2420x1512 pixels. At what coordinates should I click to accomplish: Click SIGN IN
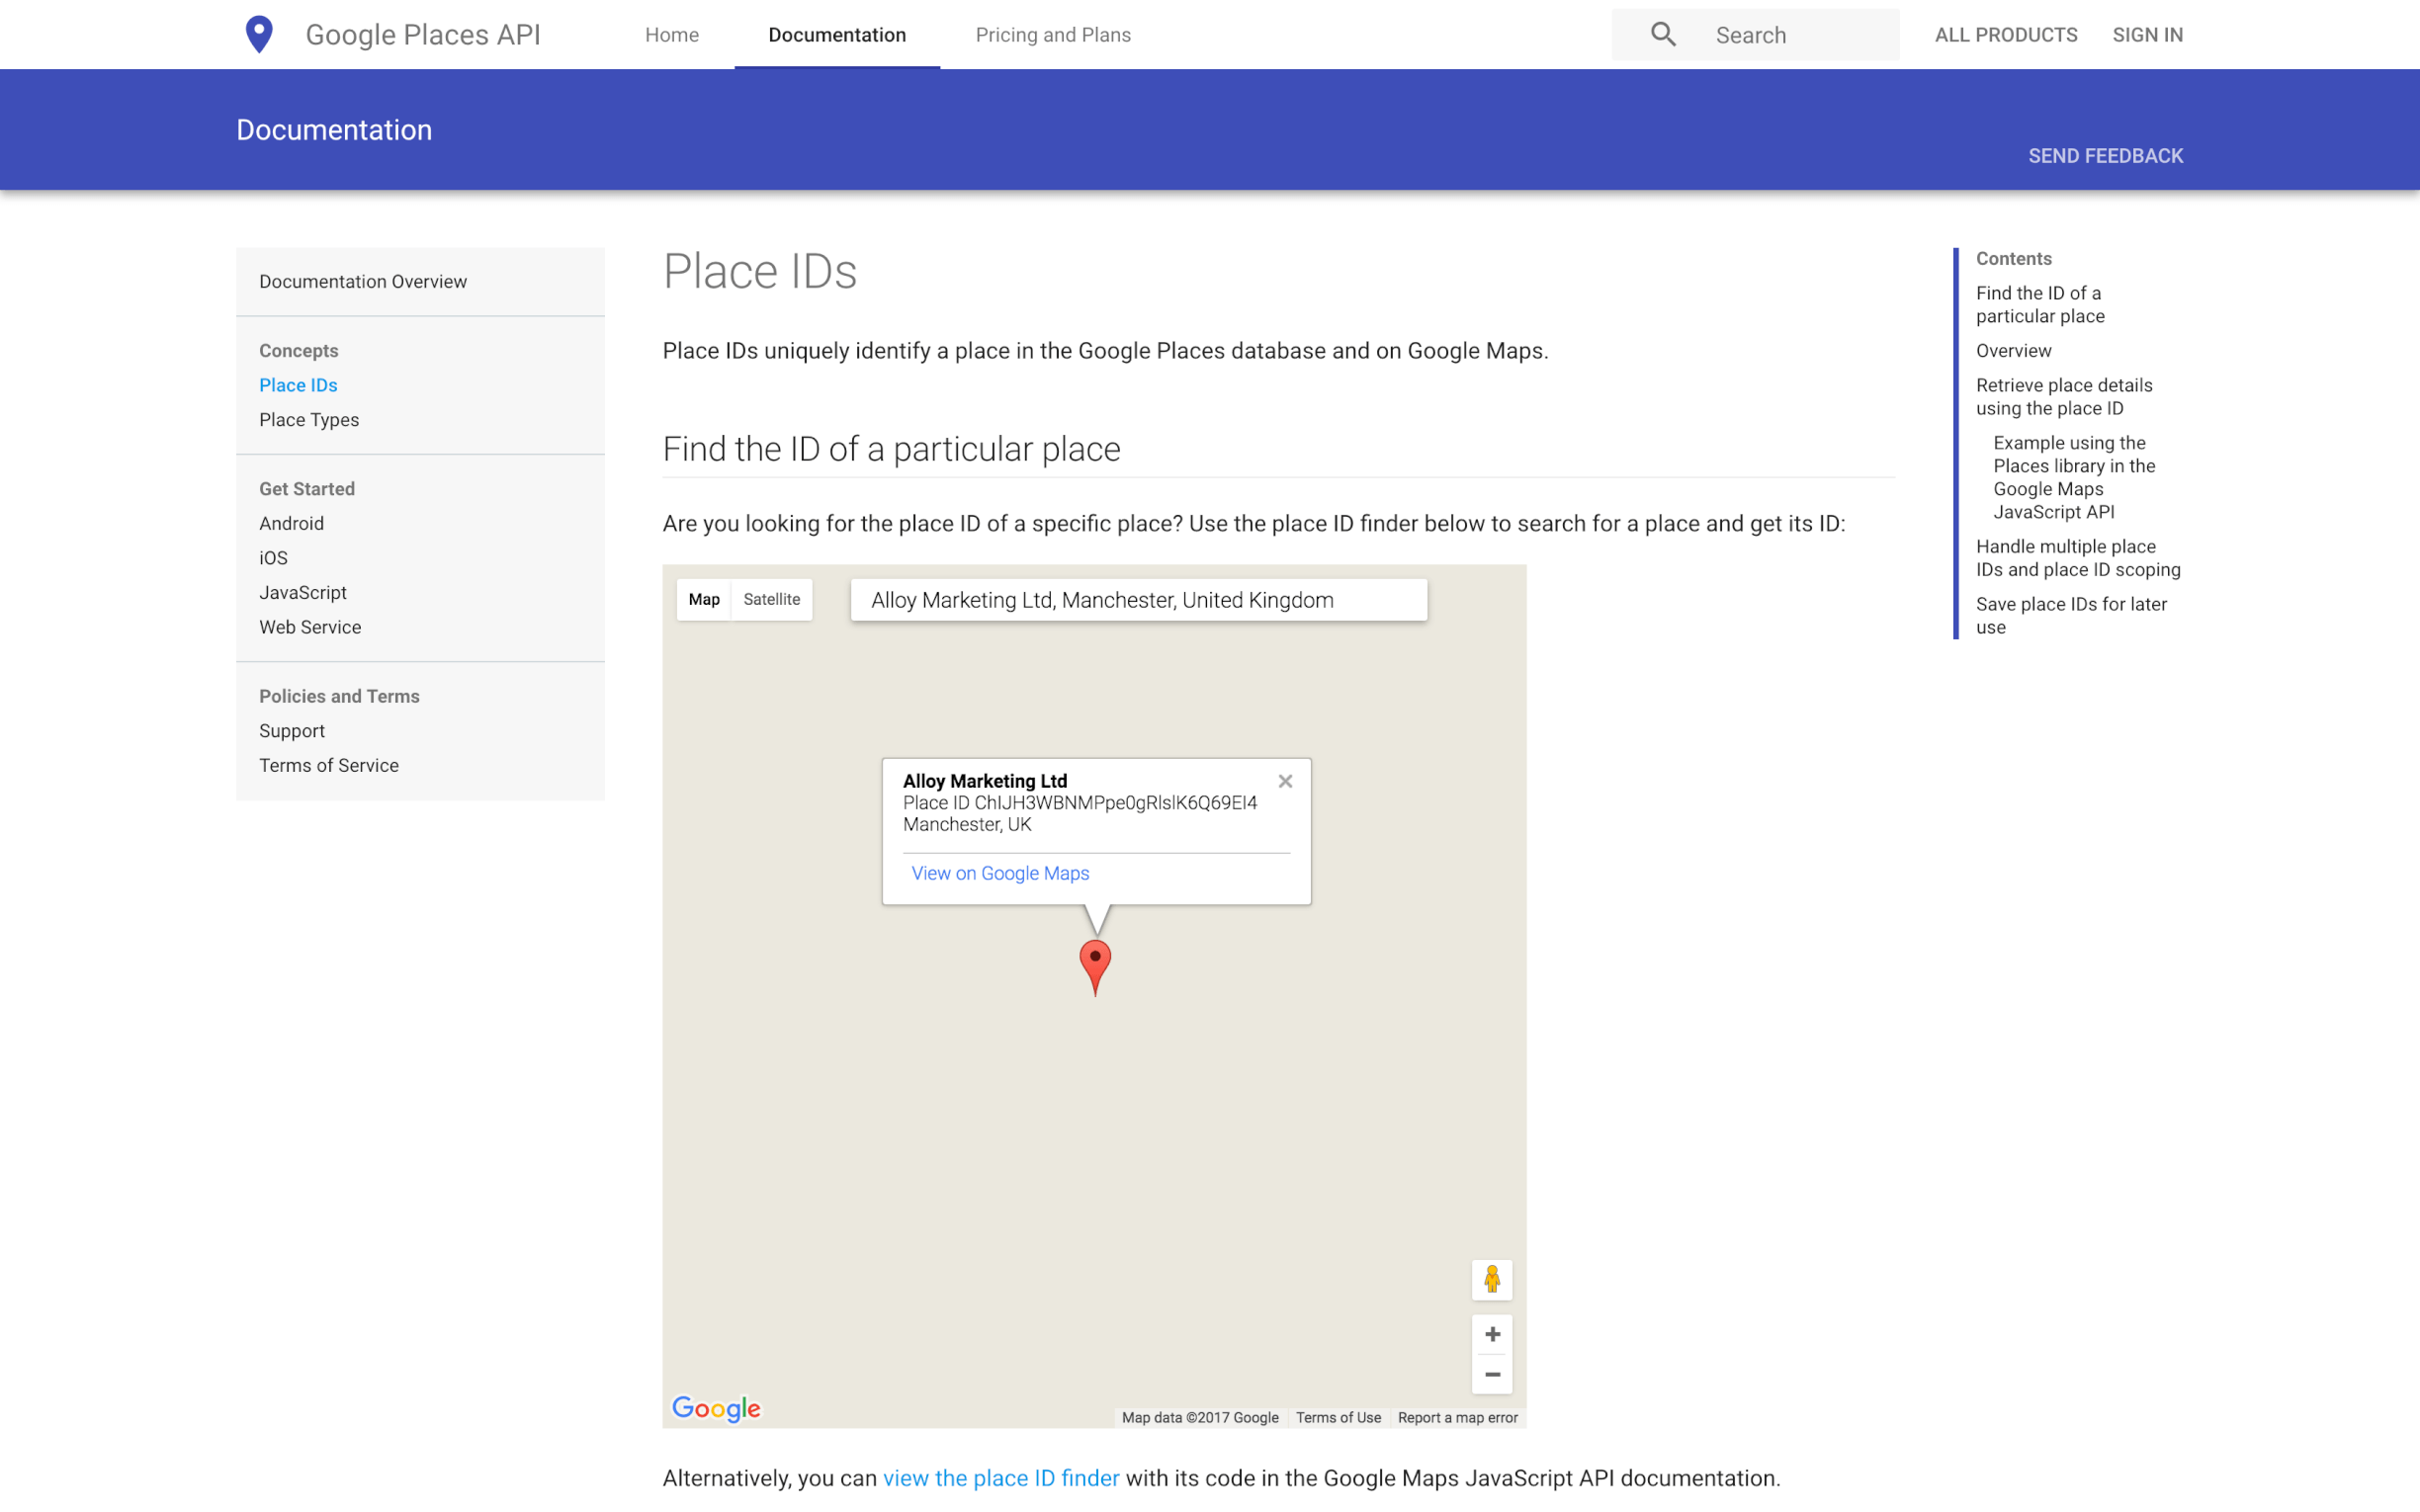tap(2147, 35)
